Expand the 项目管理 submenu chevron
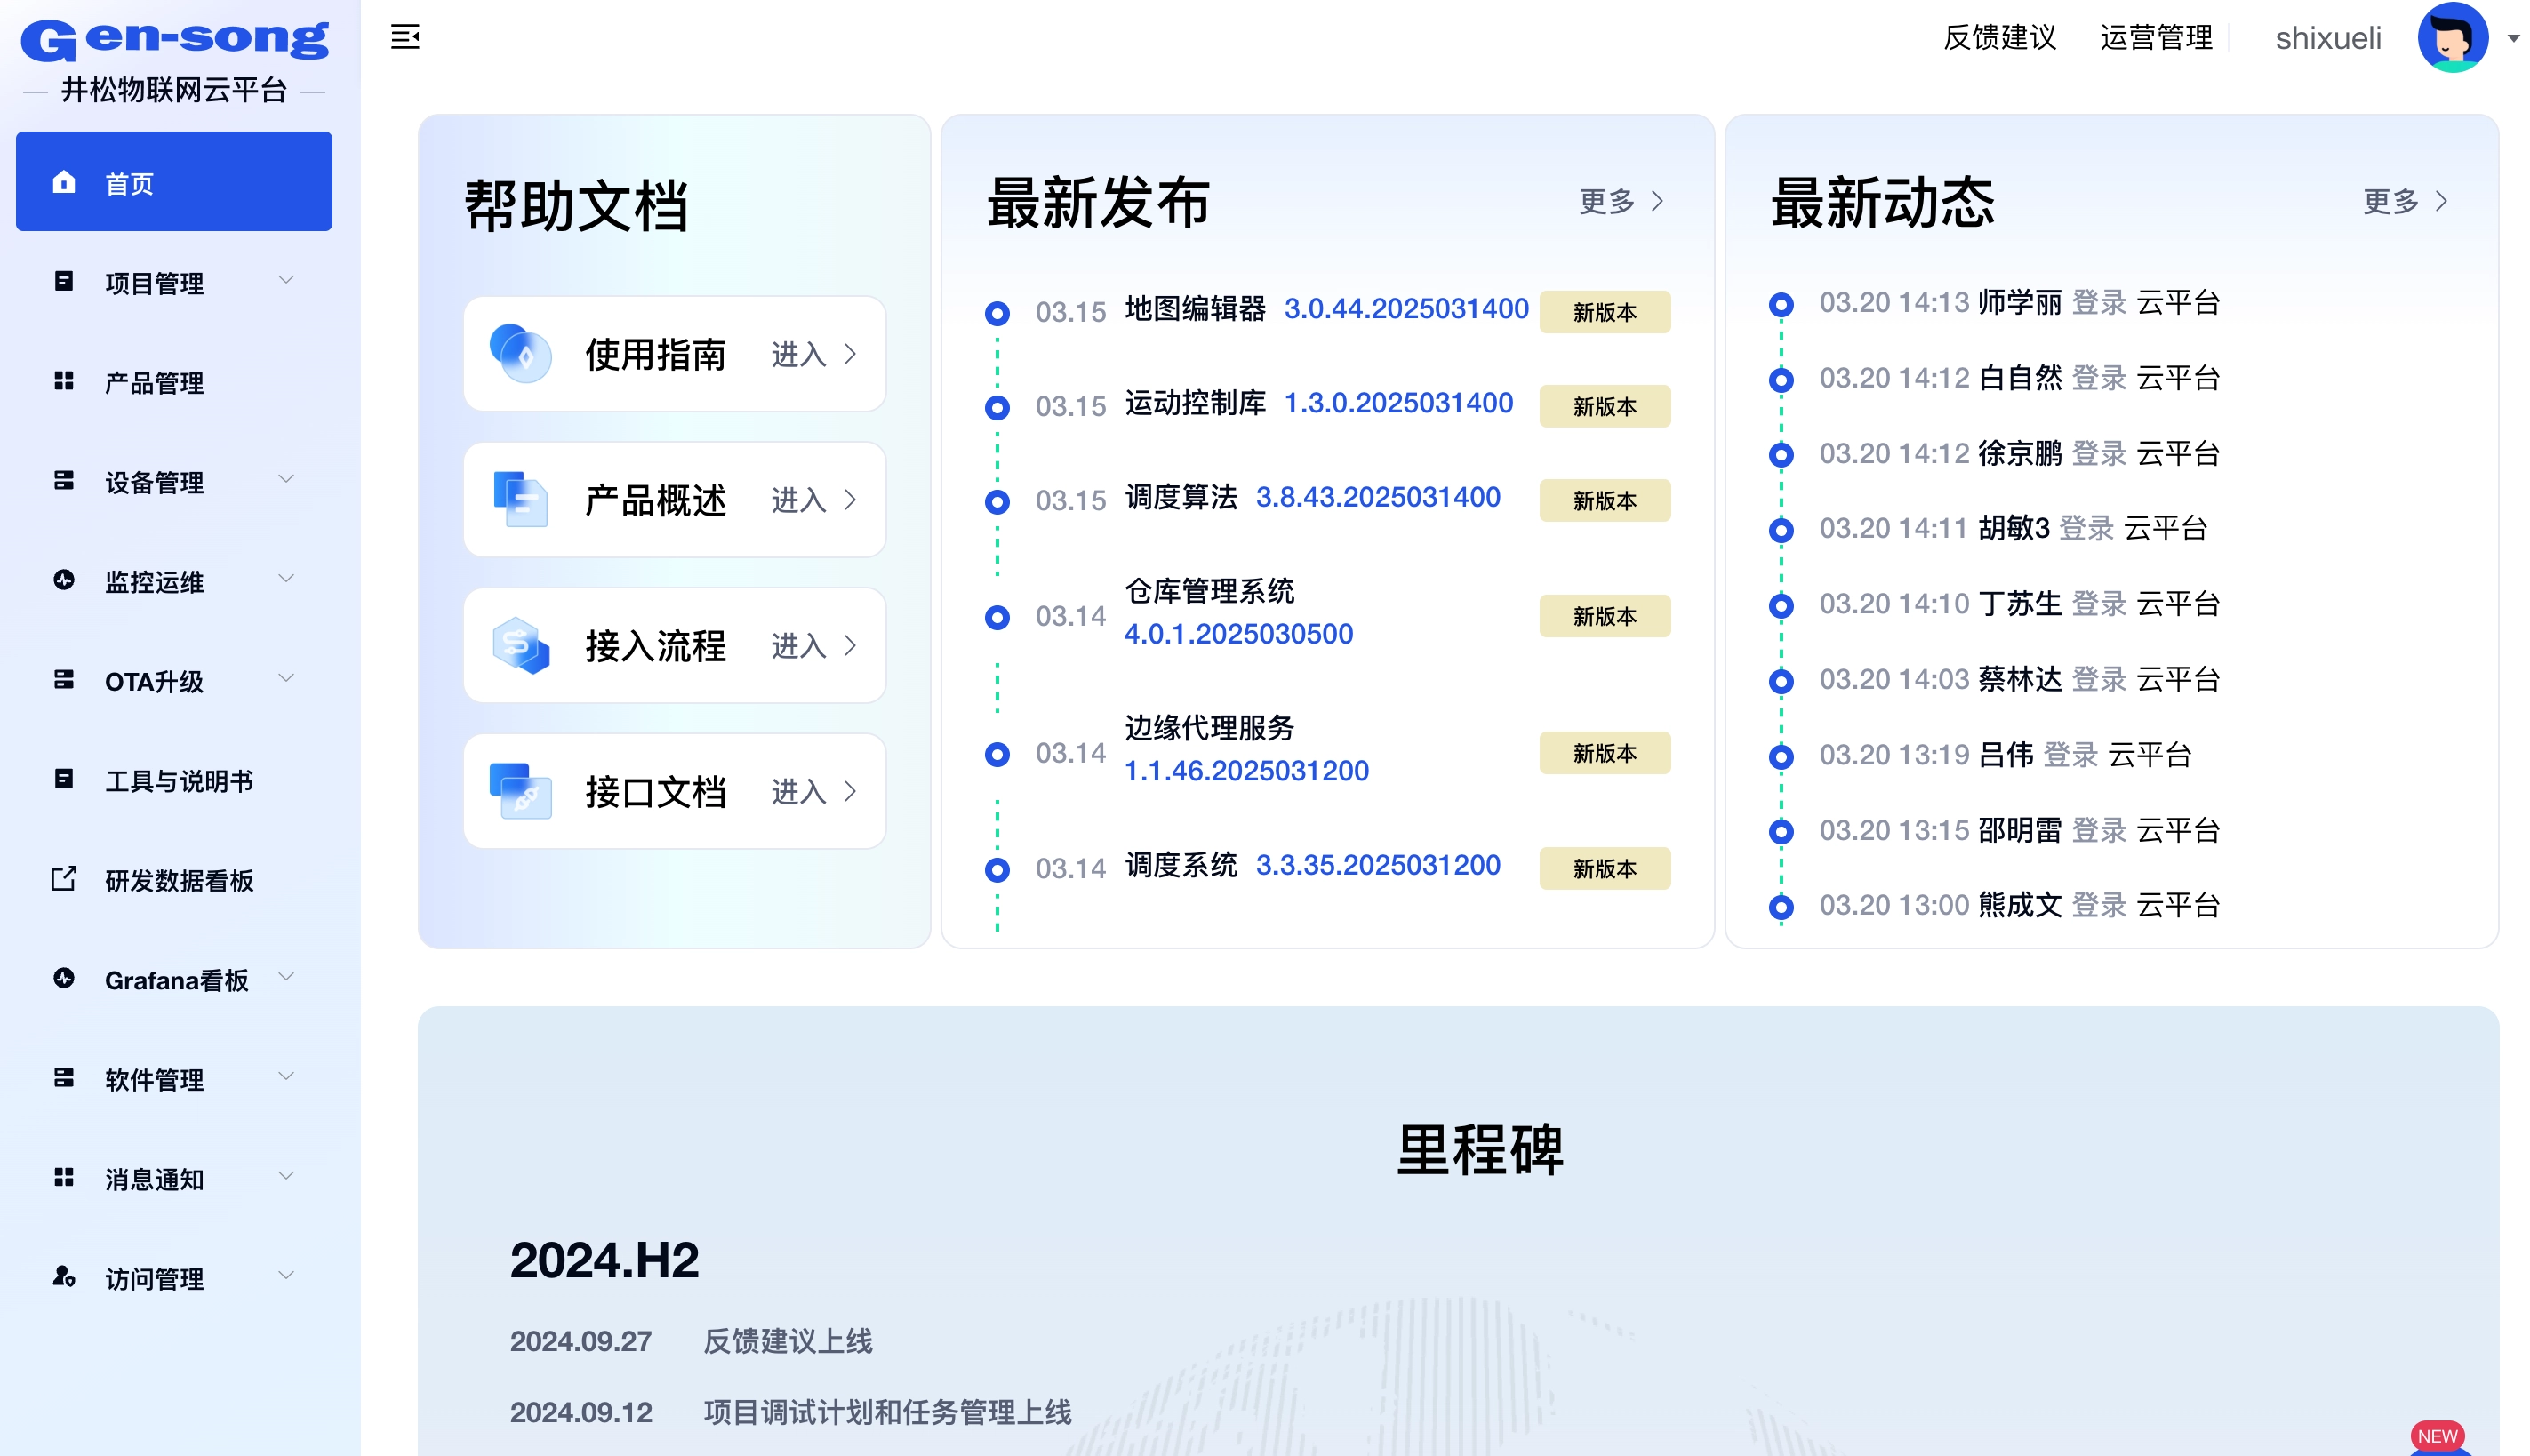Viewport: 2530px width, 1456px height. pos(286,280)
